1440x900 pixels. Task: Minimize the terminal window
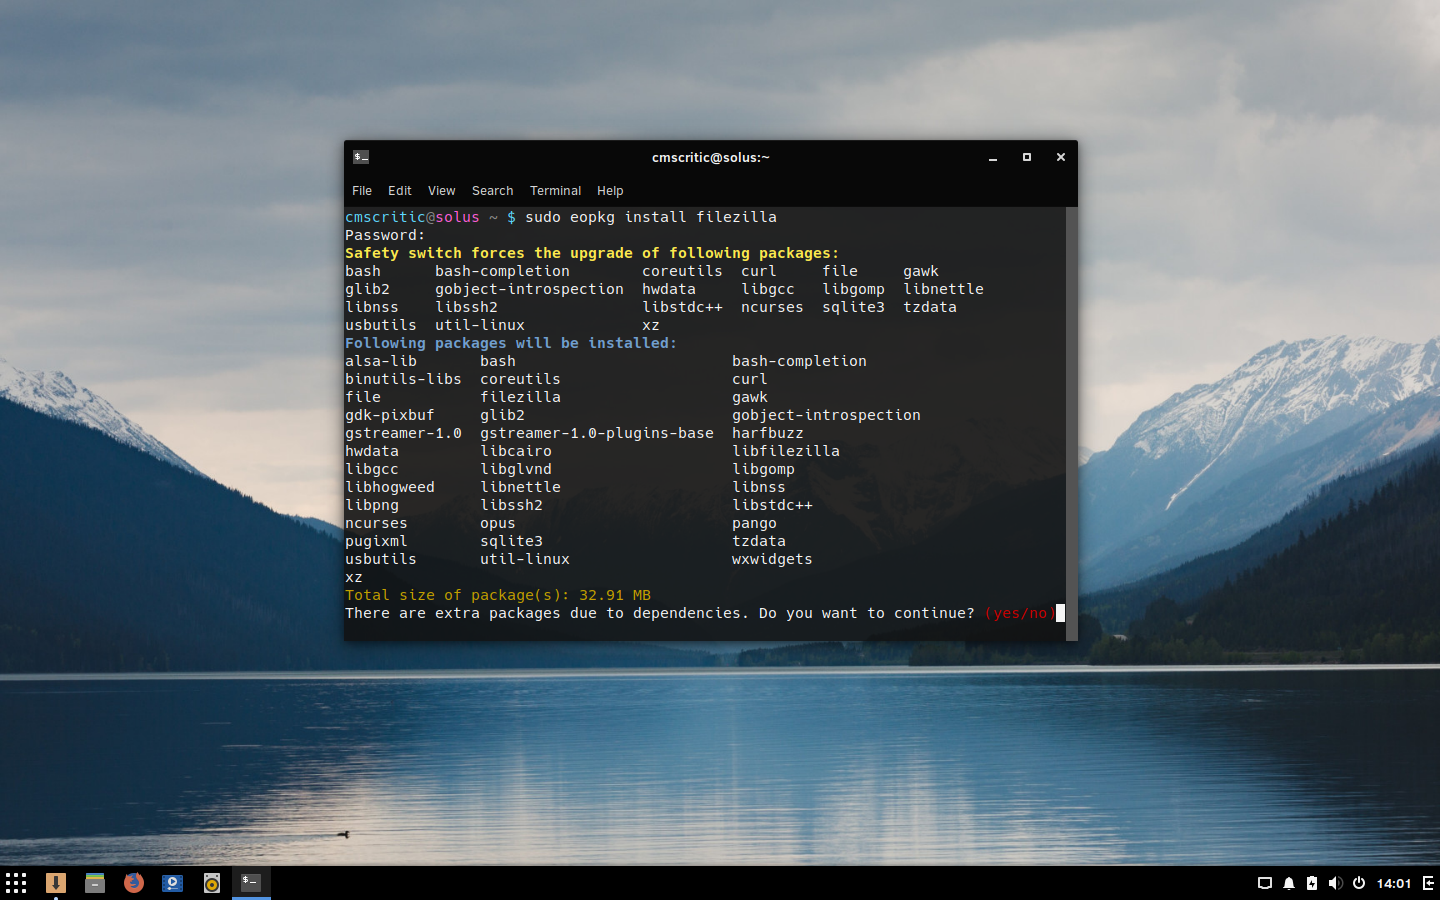[993, 157]
